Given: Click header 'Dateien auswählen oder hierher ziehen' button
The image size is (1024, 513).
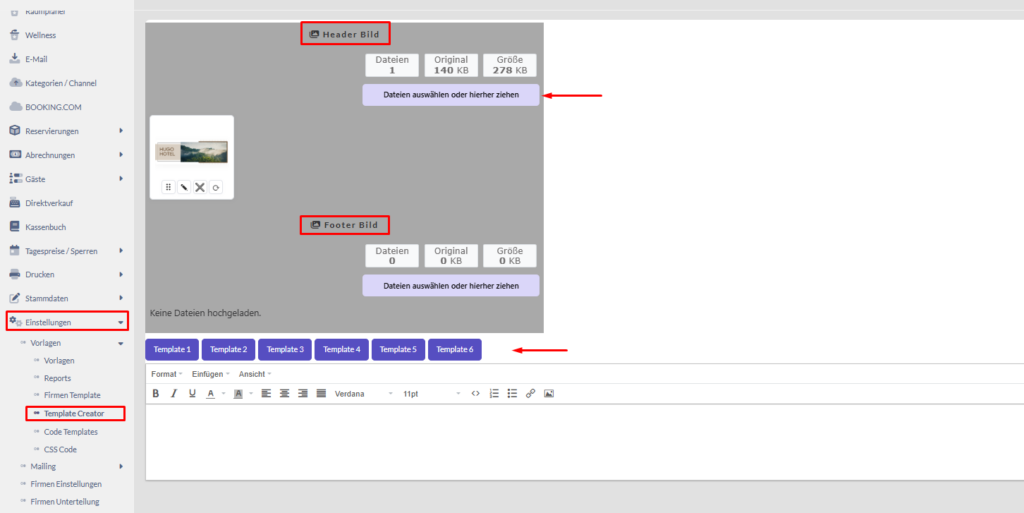Looking at the screenshot, I should pos(451,95).
